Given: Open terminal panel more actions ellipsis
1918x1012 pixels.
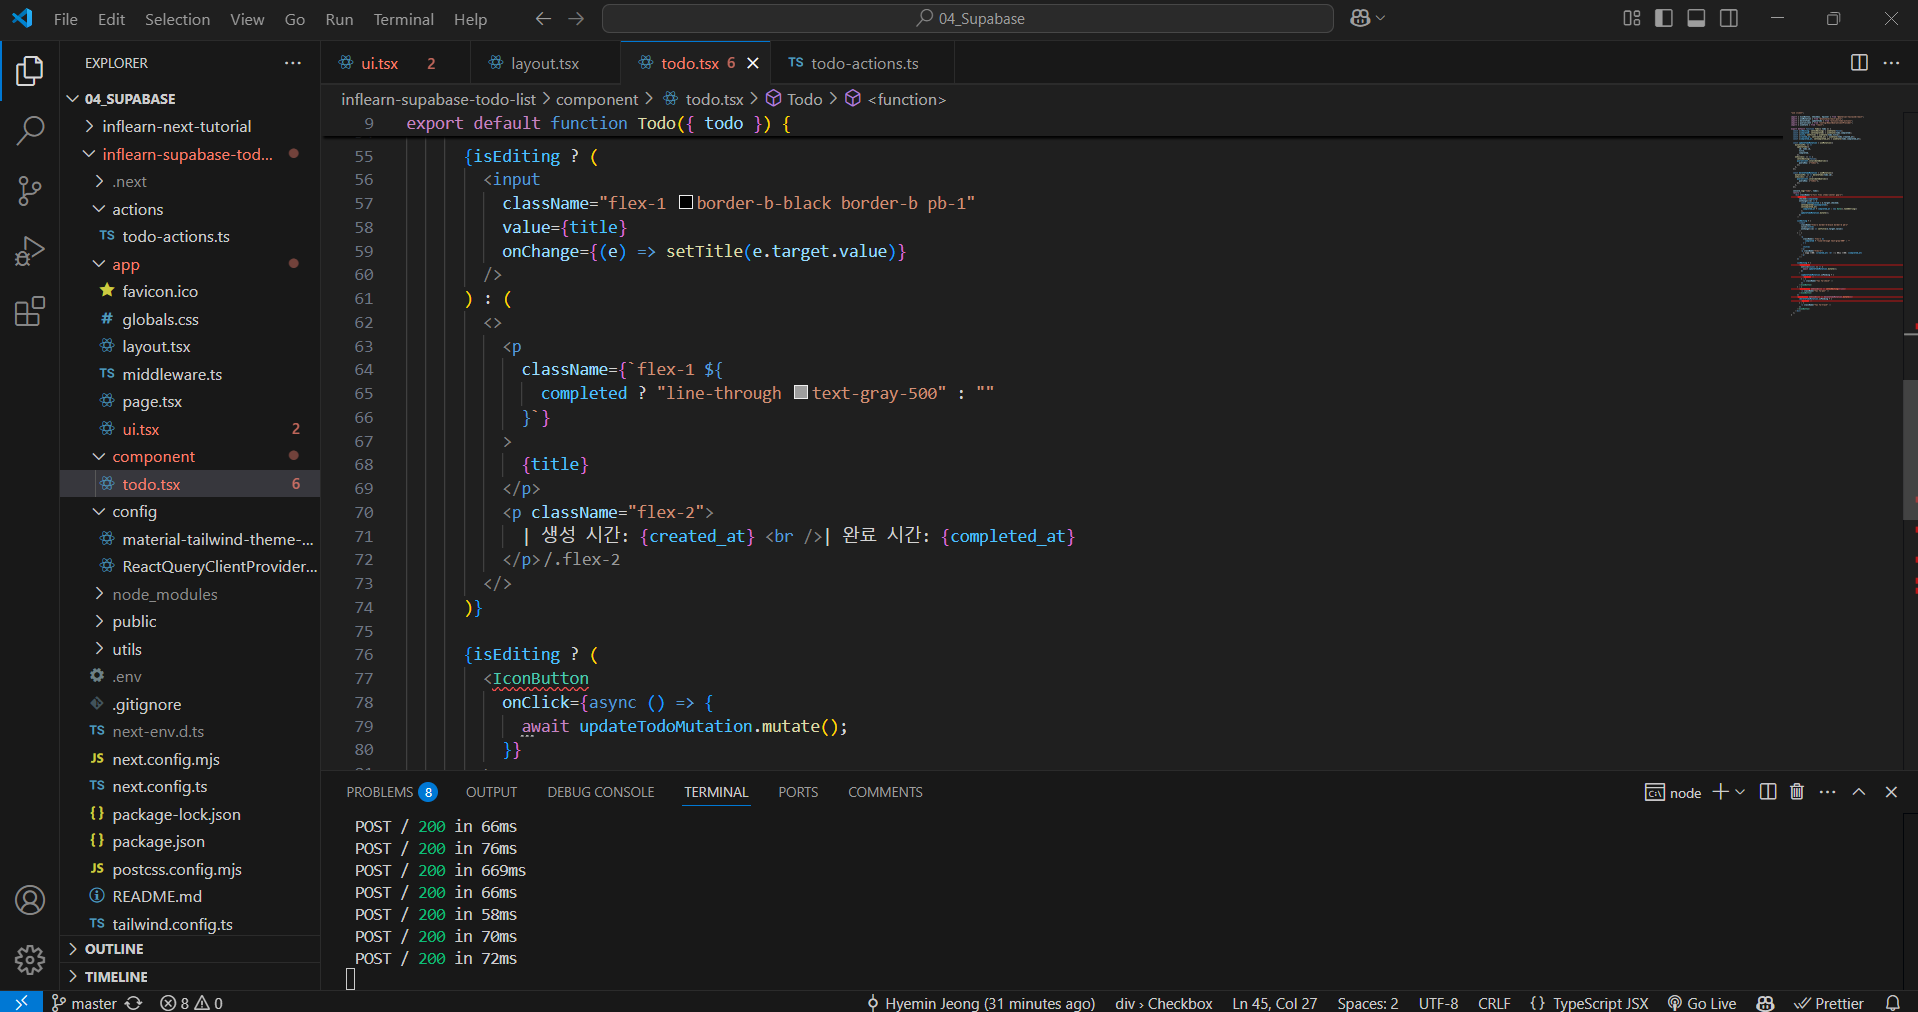Looking at the screenshot, I should 1828,791.
